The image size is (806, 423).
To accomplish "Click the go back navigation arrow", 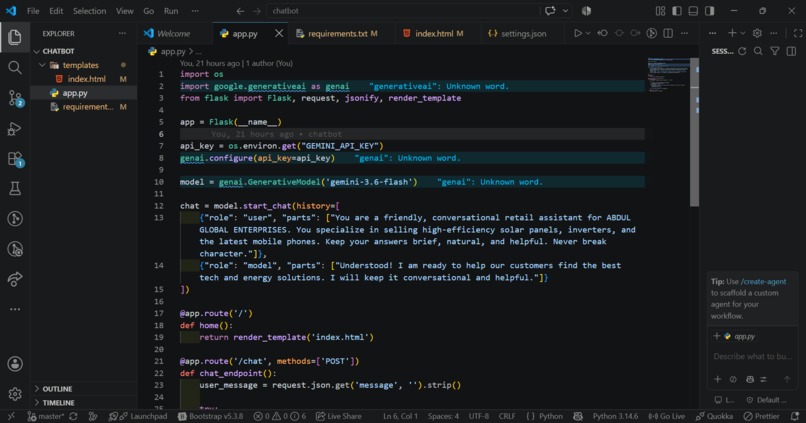I will click(x=240, y=11).
